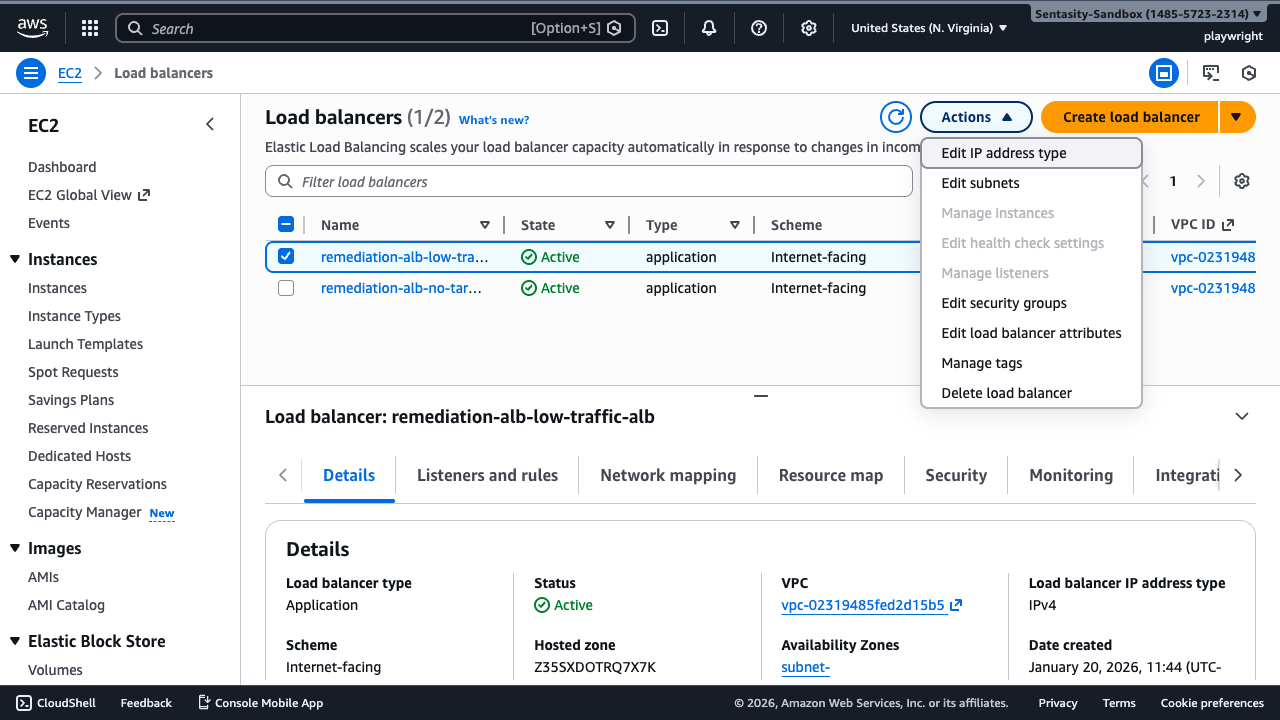Click the Create load balancer button
1280x720 pixels.
[1130, 117]
